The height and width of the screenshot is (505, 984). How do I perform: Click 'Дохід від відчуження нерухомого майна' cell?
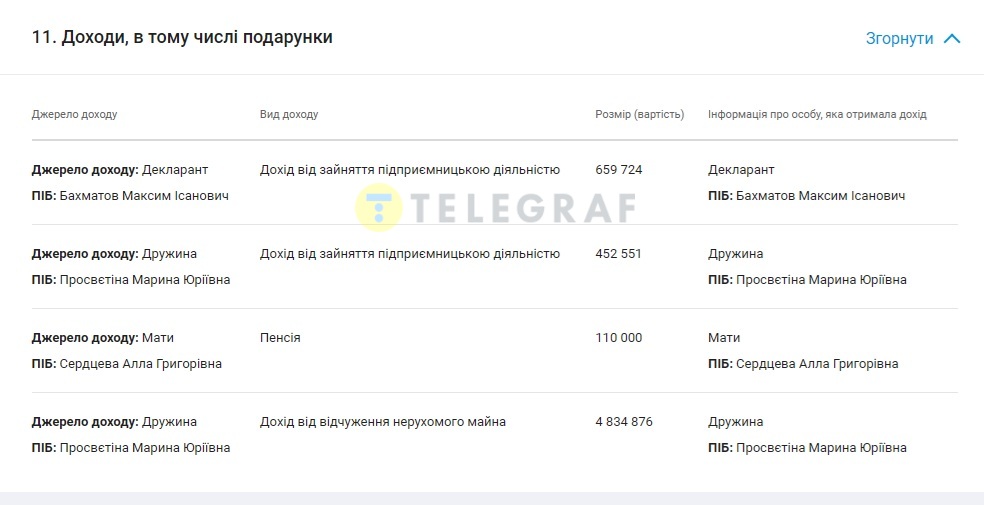[383, 422]
